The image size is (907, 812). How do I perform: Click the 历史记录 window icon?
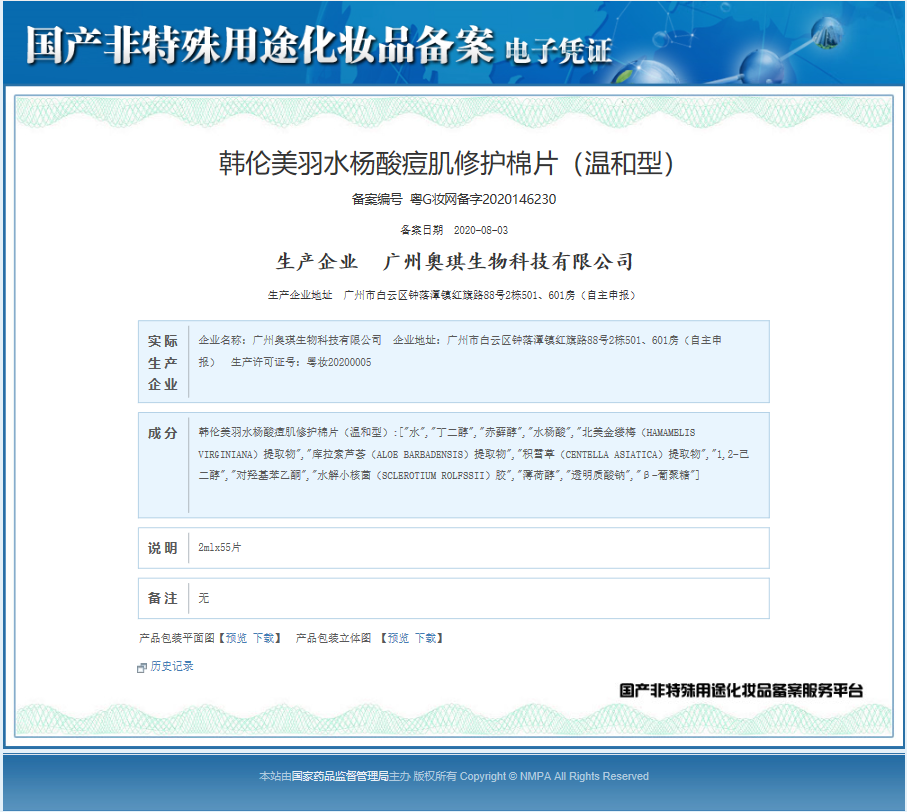(142, 667)
